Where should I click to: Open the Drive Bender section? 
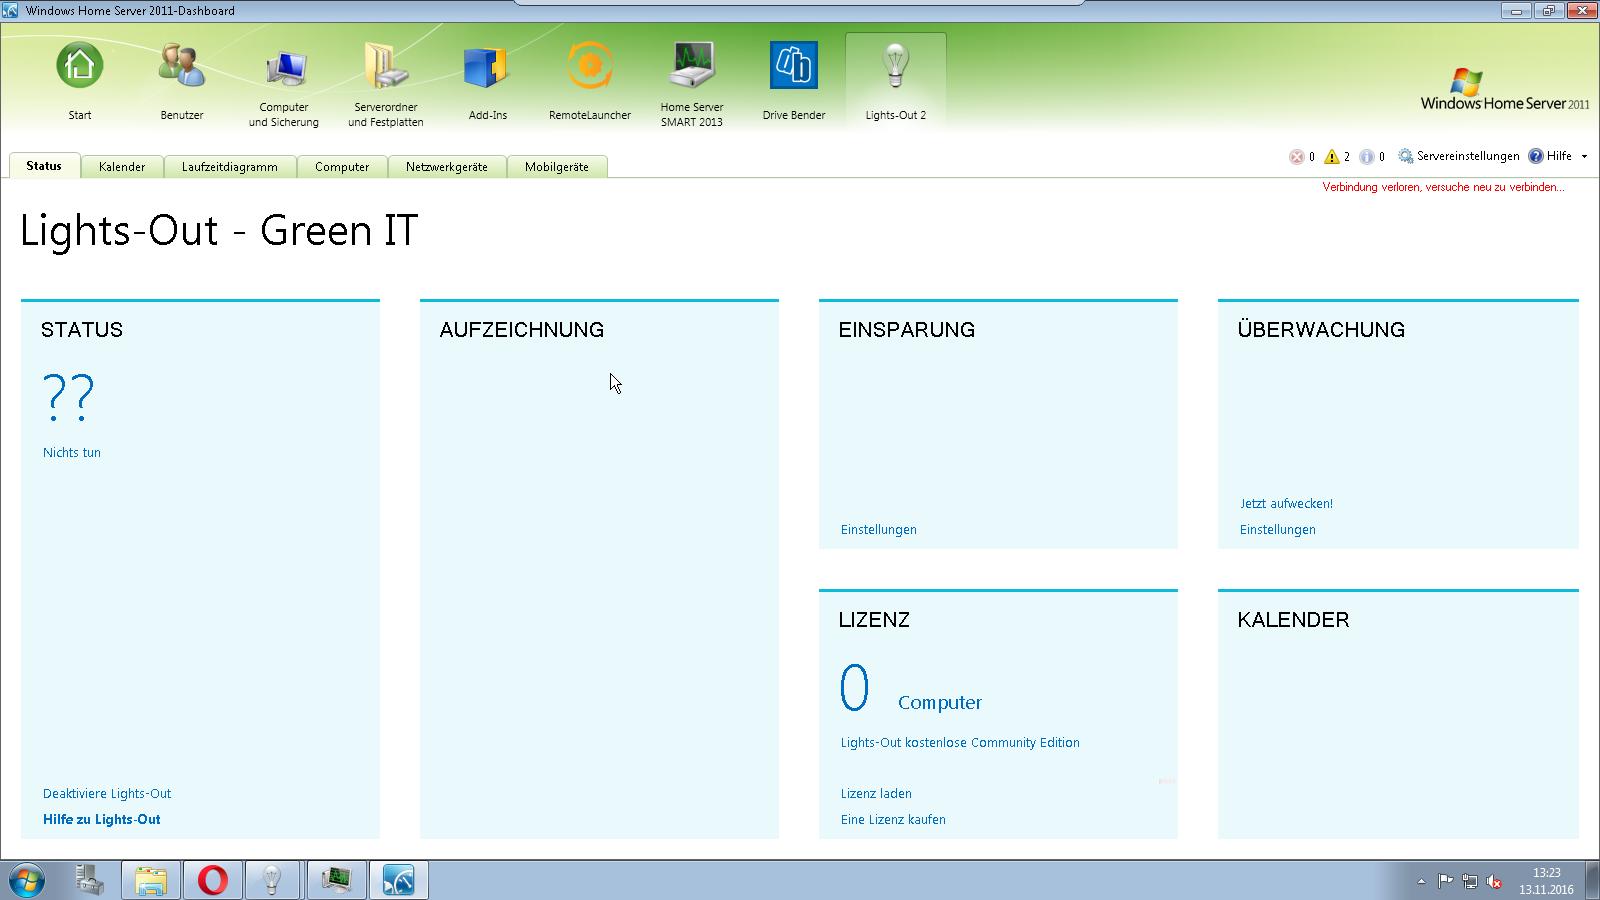click(794, 83)
